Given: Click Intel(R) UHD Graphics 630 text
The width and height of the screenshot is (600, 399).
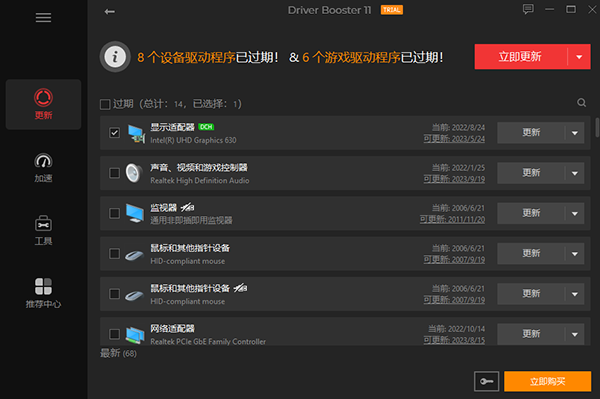Looking at the screenshot, I should pos(193,140).
